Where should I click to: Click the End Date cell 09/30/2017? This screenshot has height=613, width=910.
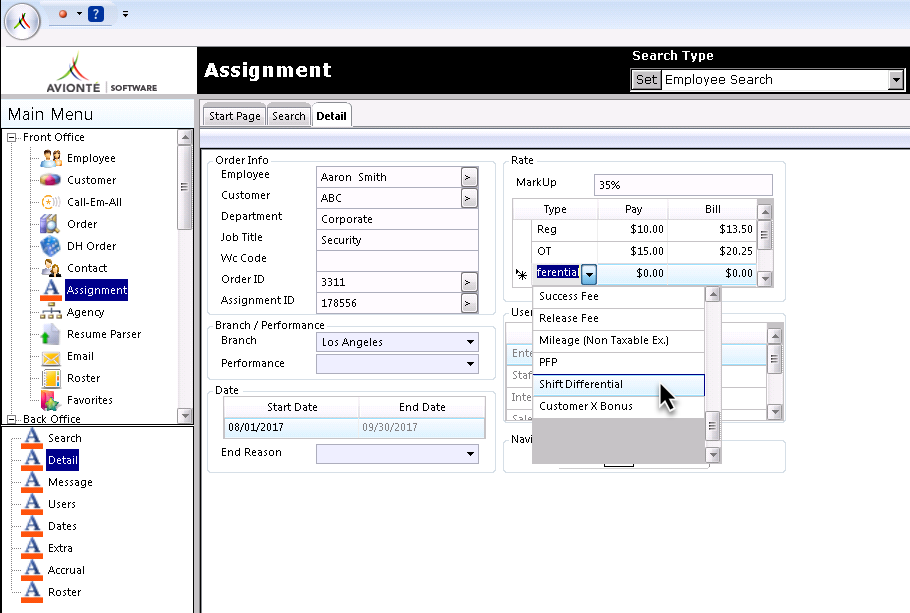click(x=422, y=428)
